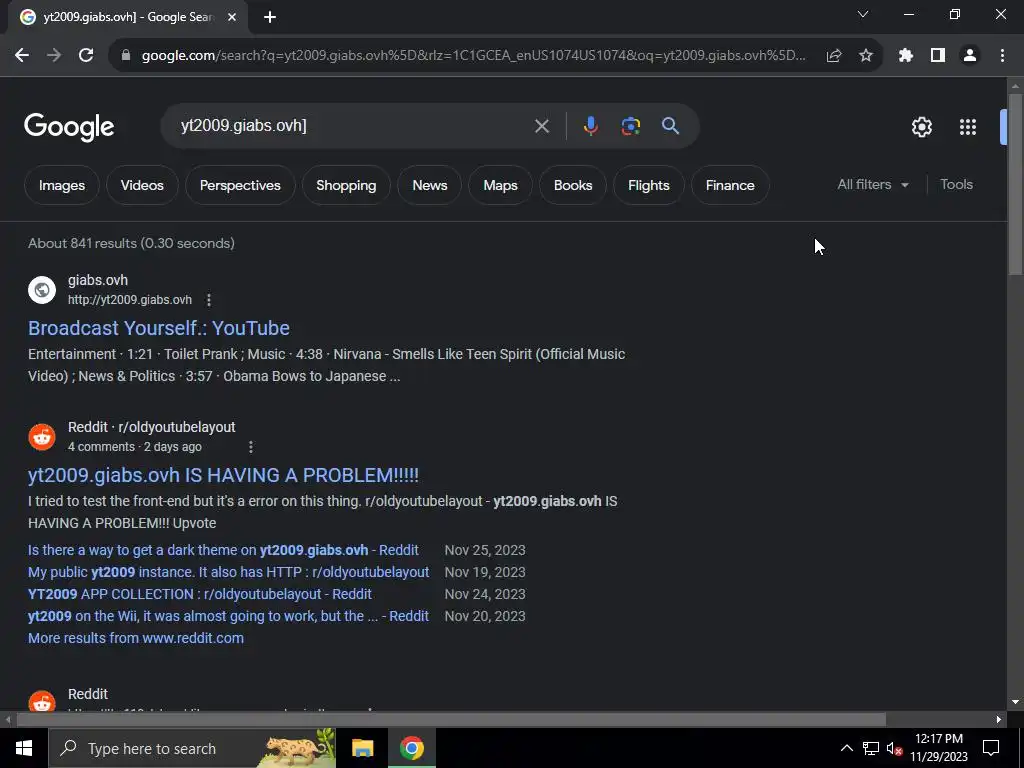Share this page from the address bar
Screen dimensions: 1024x768
click(x=833, y=56)
